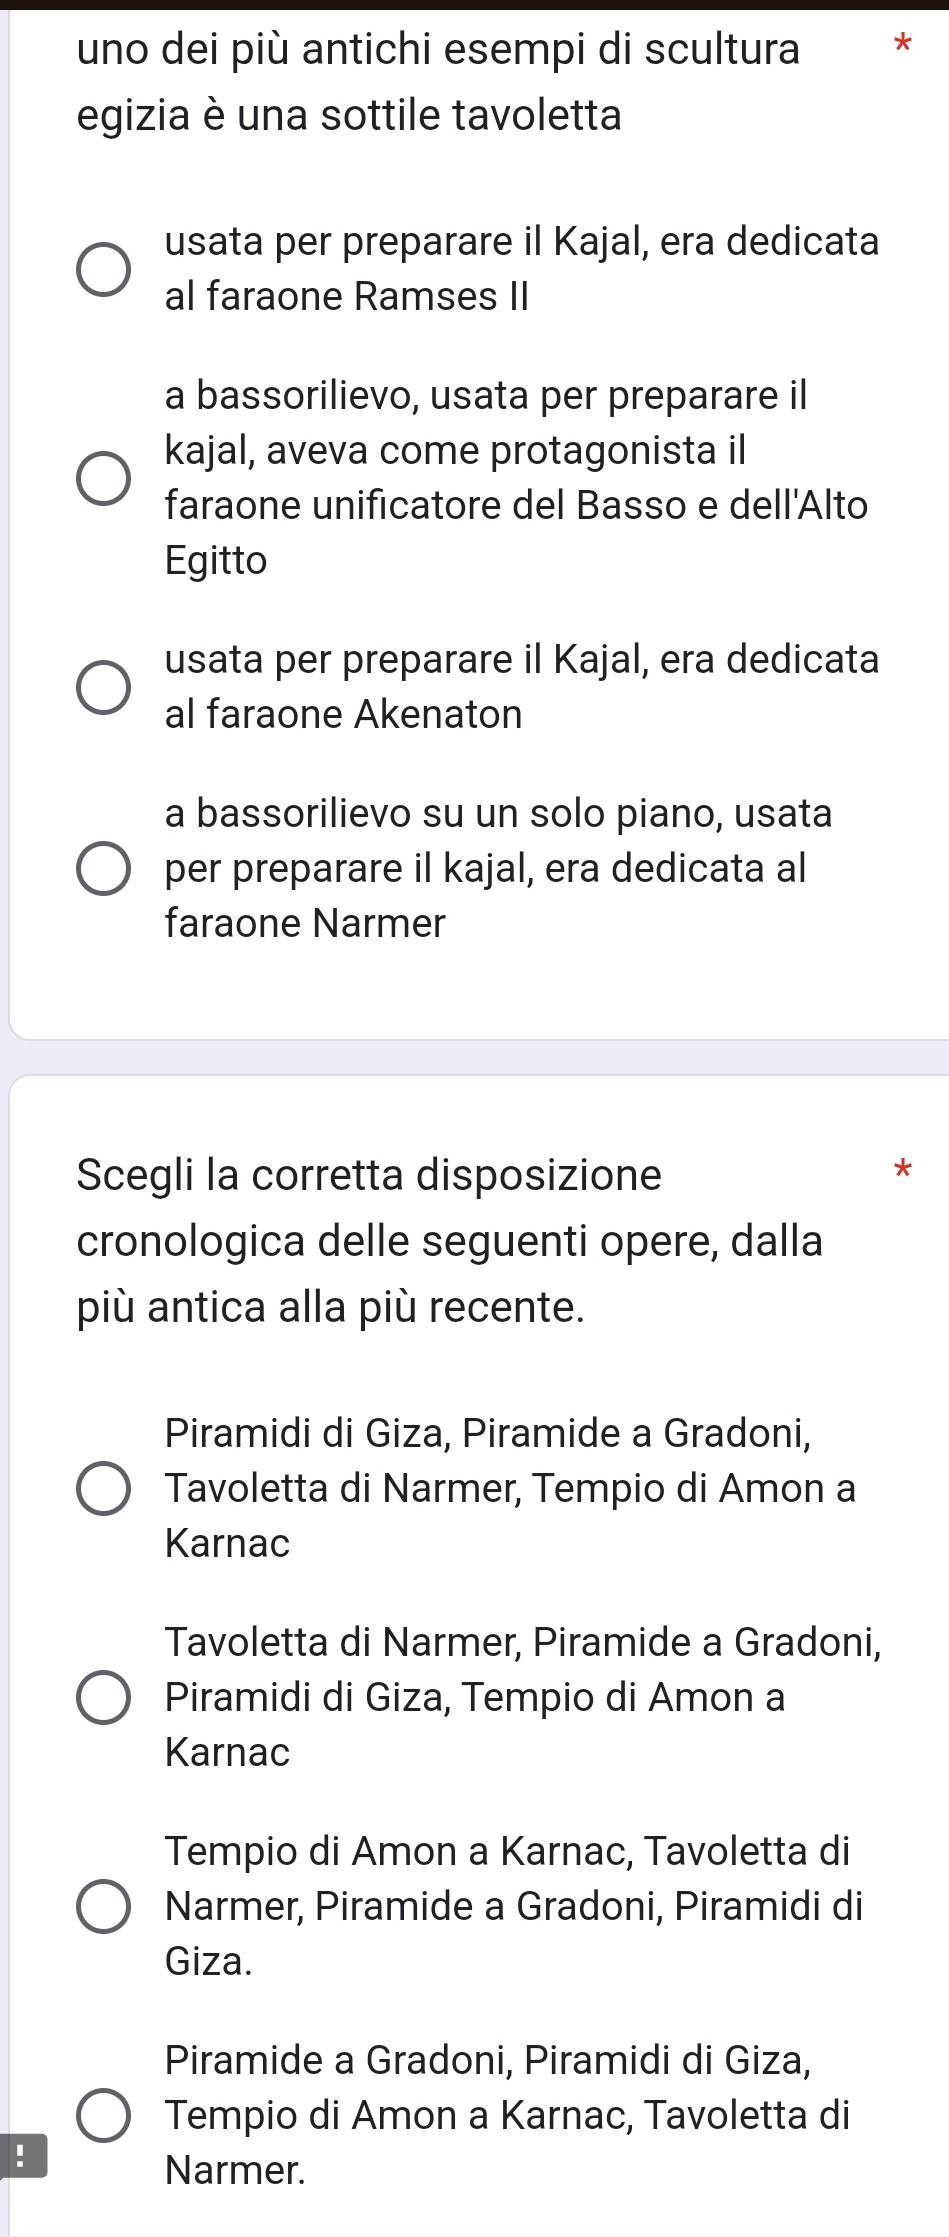
Task: Pick the faraone Narmer radio button
Action: click(x=103, y=868)
